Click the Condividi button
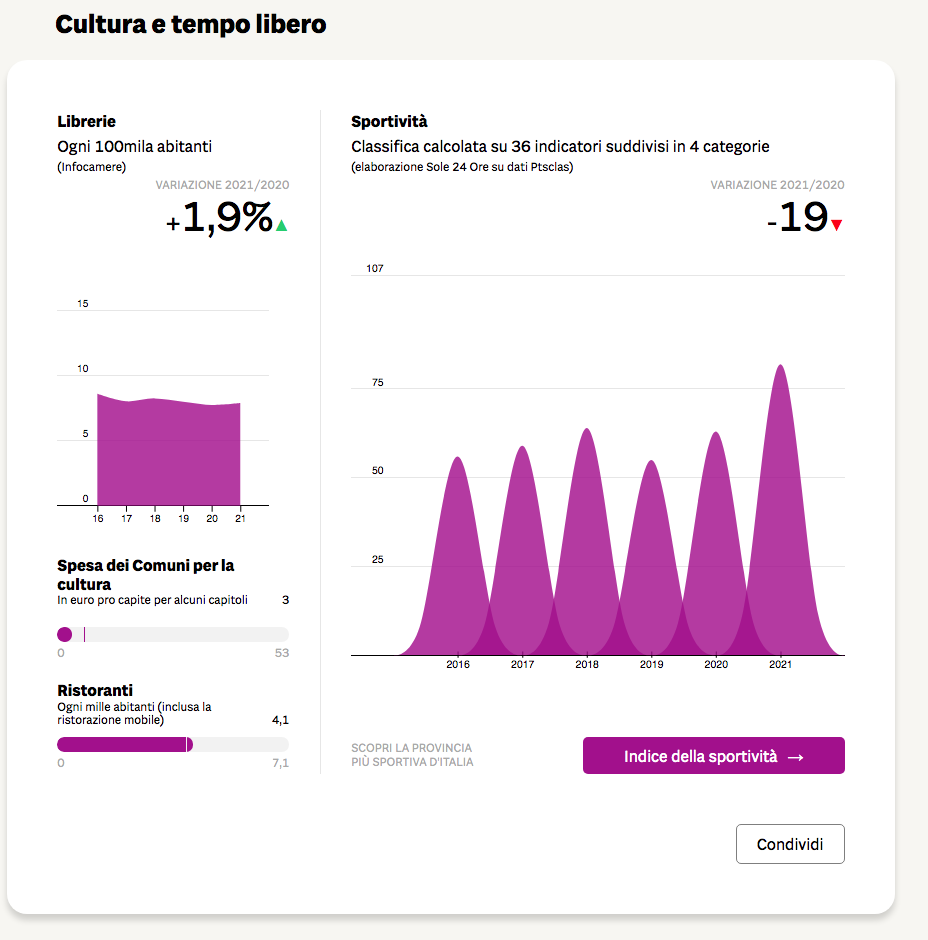The height and width of the screenshot is (940, 928). tap(790, 844)
